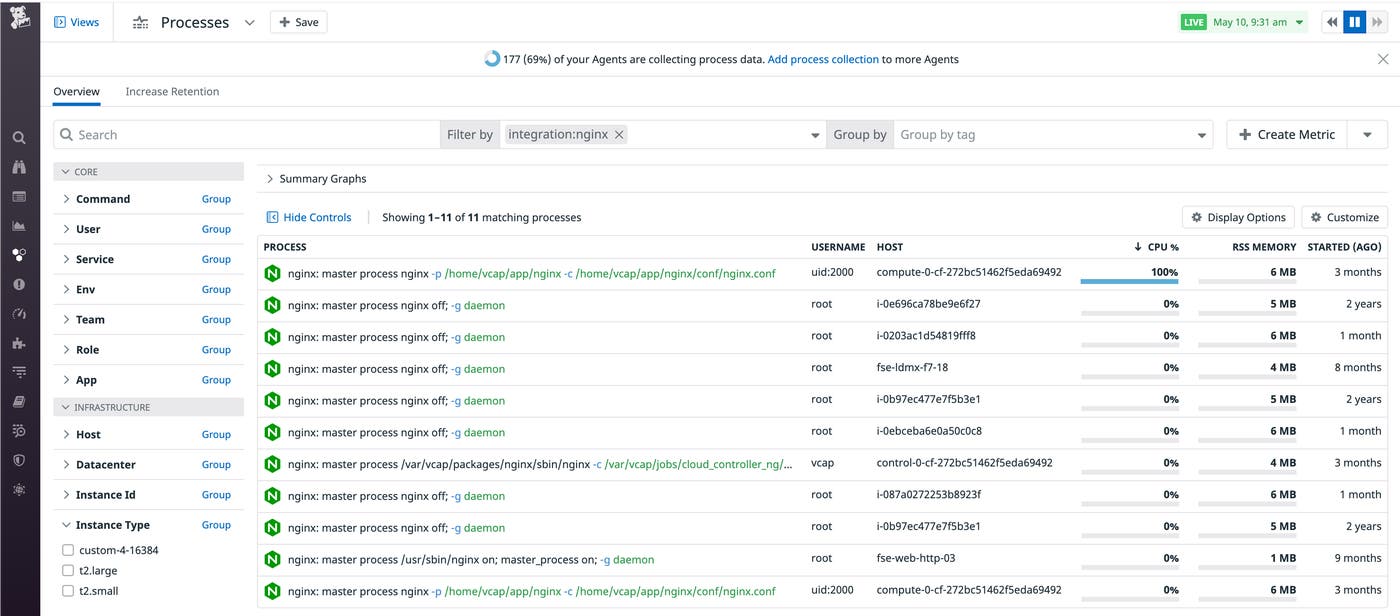Check the custom-4-16384 instance type filter

68,549
